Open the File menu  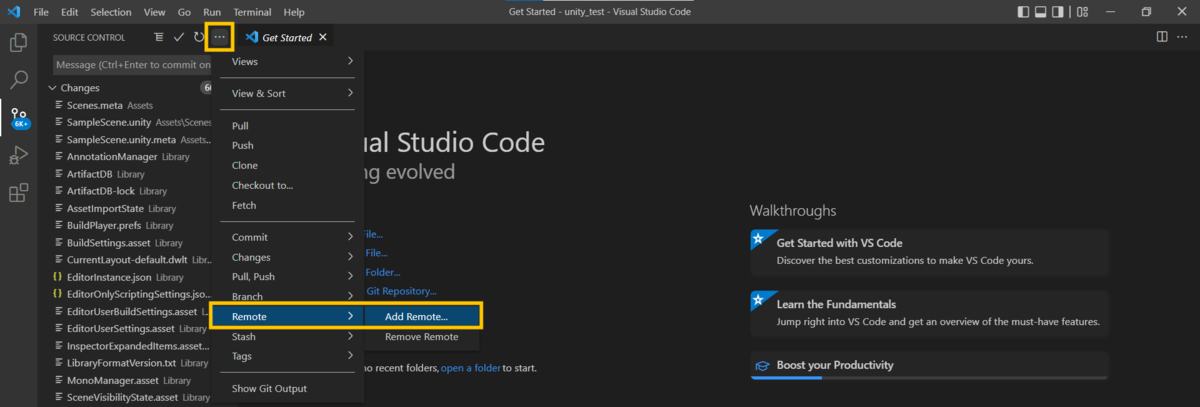click(x=40, y=12)
